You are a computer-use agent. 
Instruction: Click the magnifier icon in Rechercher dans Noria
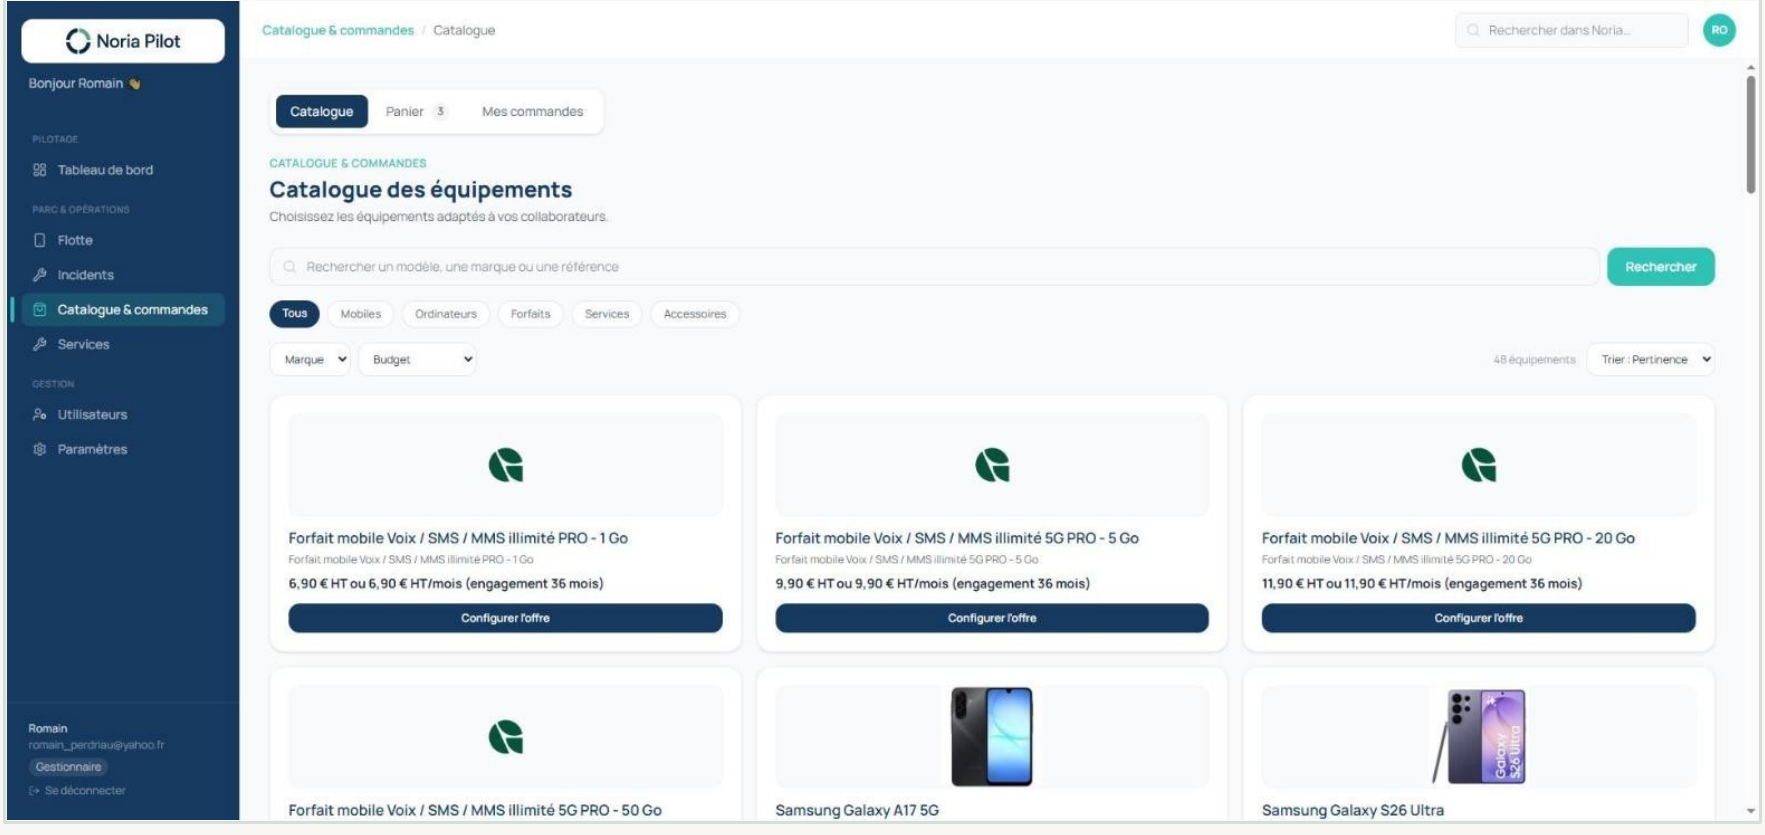tap(1473, 30)
